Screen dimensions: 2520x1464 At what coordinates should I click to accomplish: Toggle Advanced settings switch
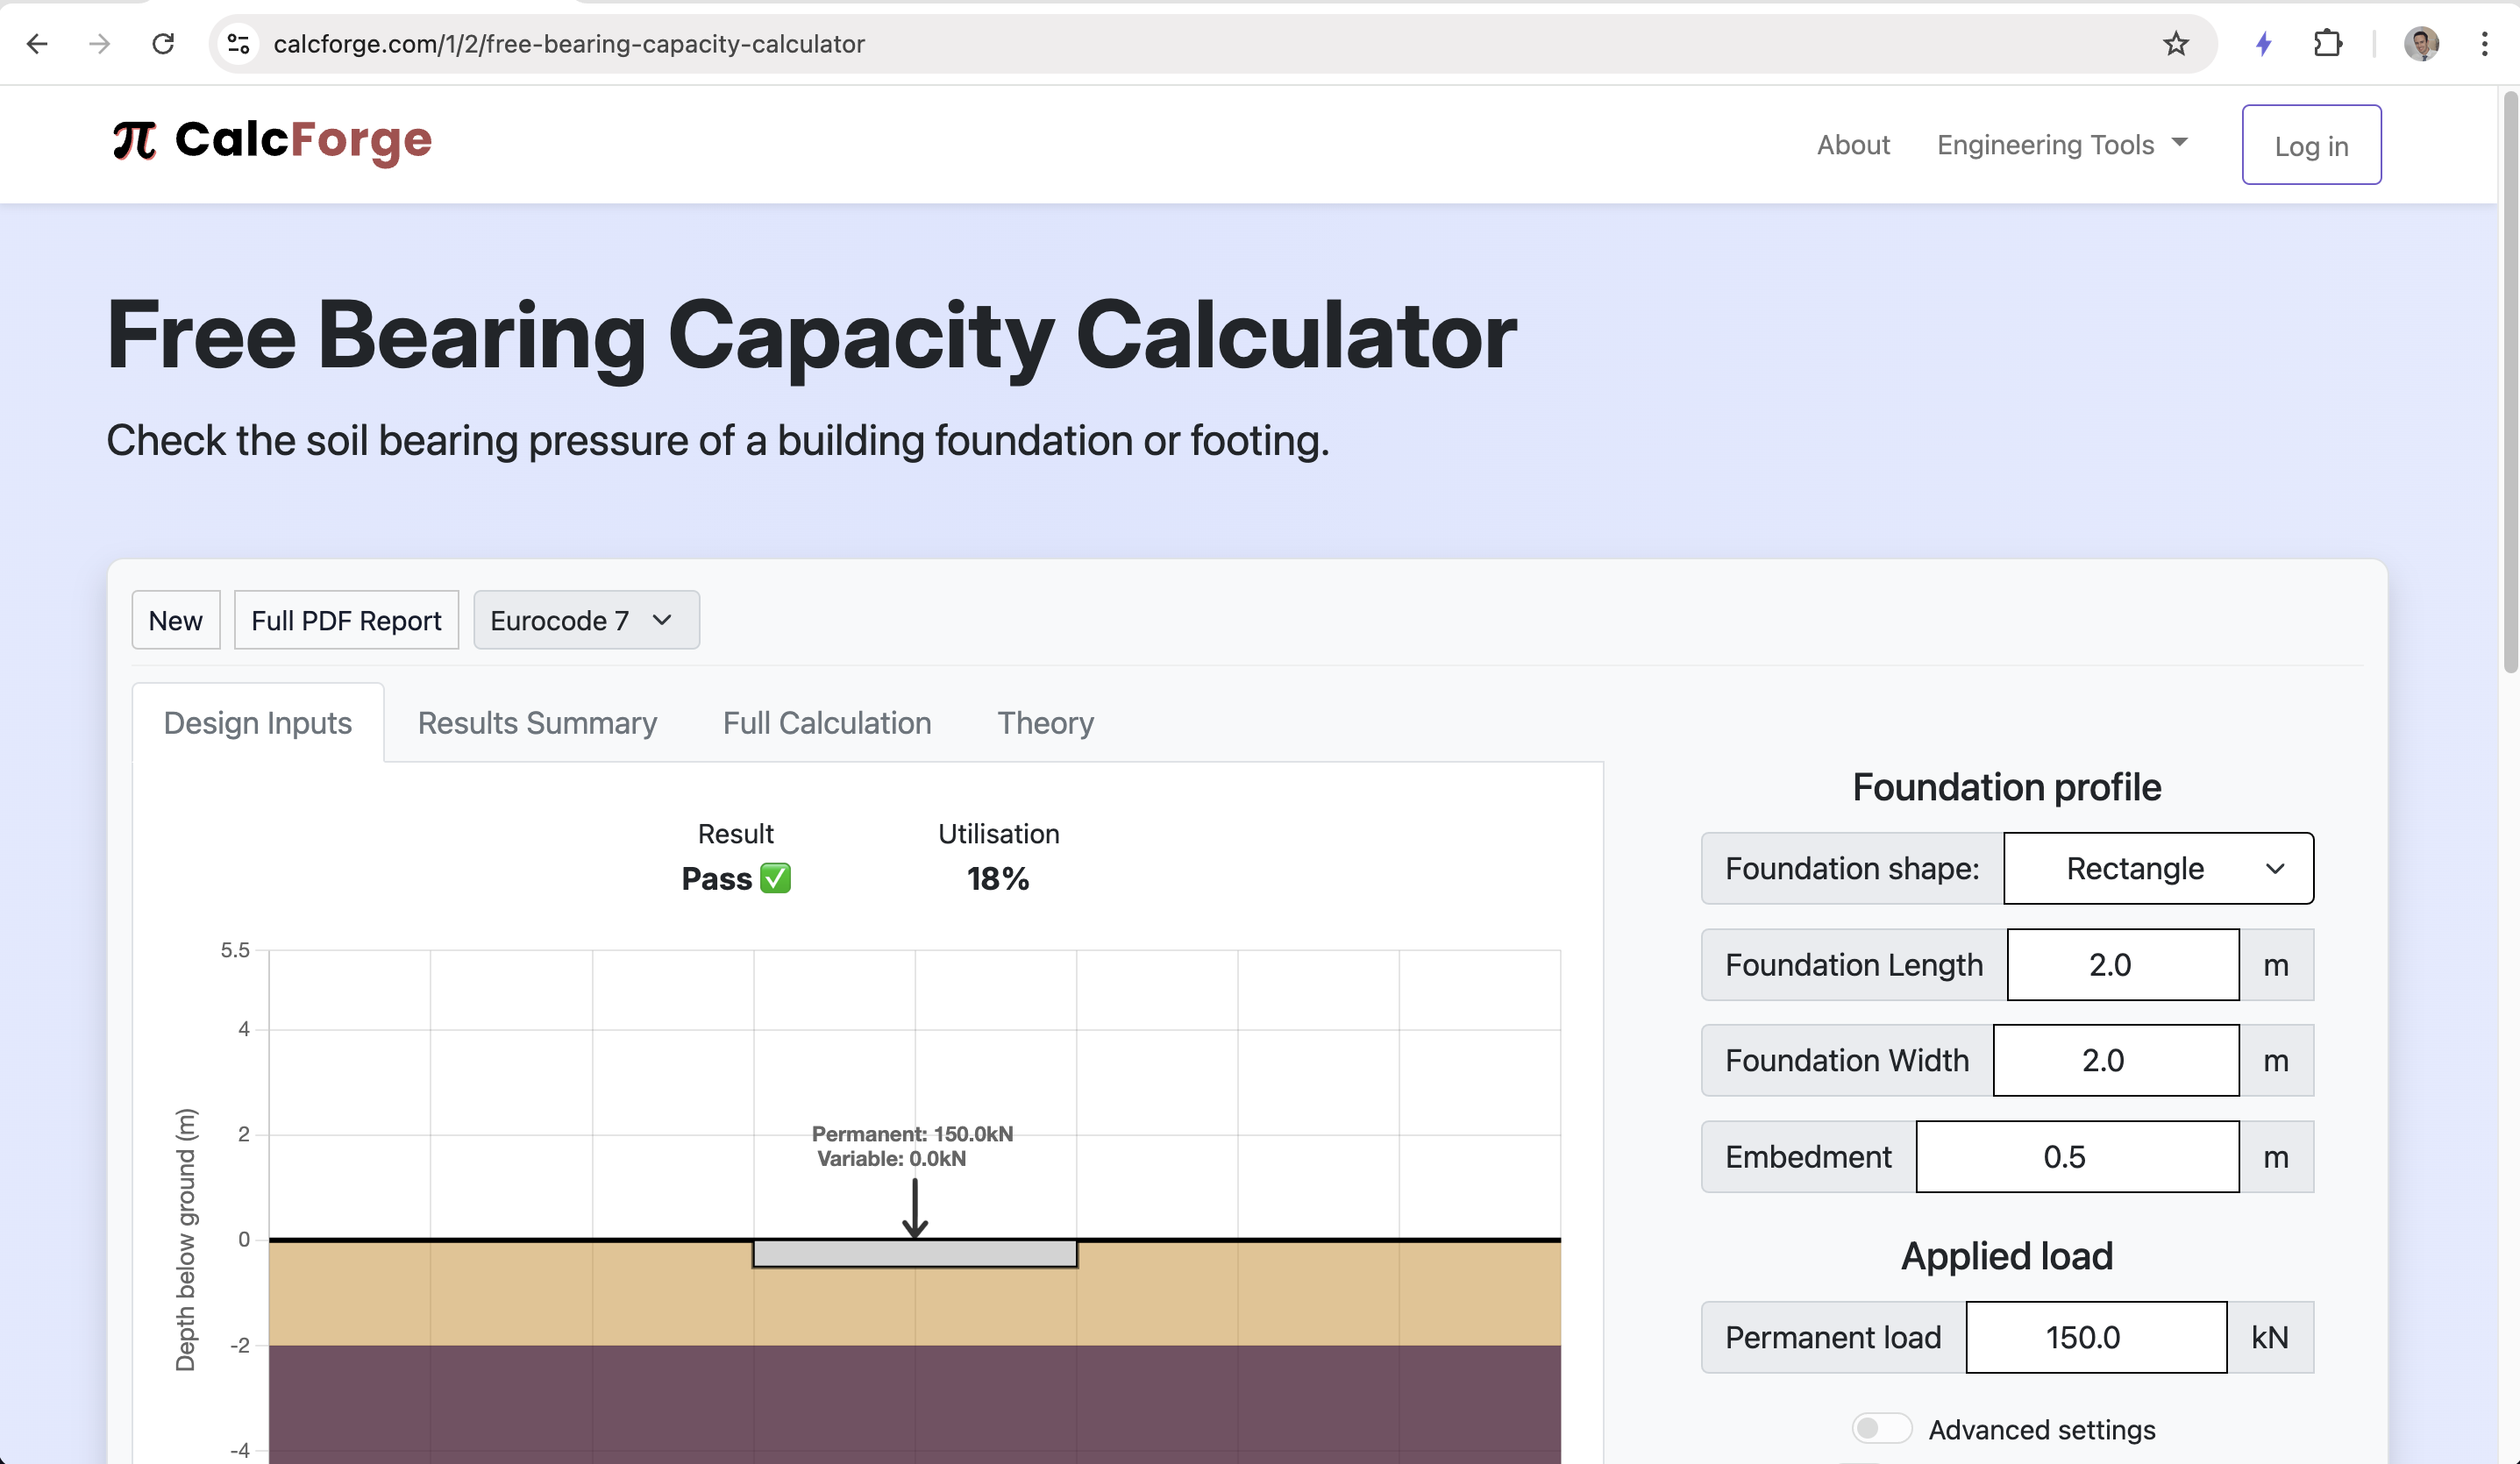click(x=1880, y=1428)
